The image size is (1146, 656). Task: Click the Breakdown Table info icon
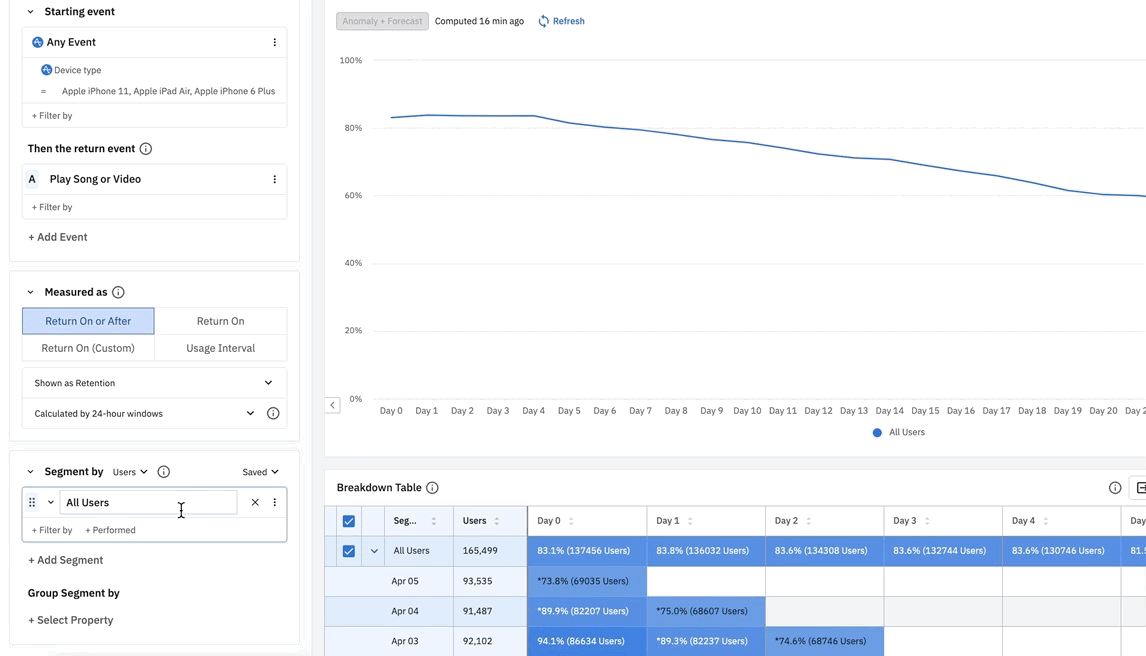[432, 488]
